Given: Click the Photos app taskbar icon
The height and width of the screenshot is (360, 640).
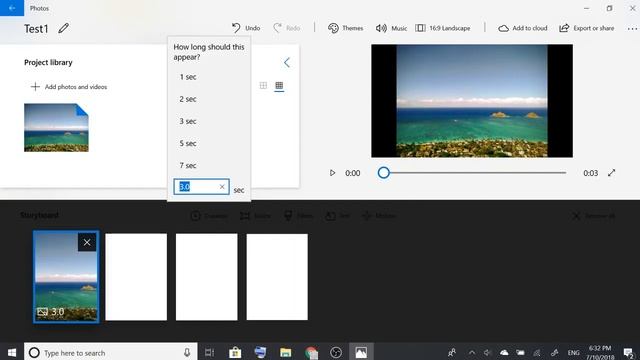Looking at the screenshot, I should [361, 352].
